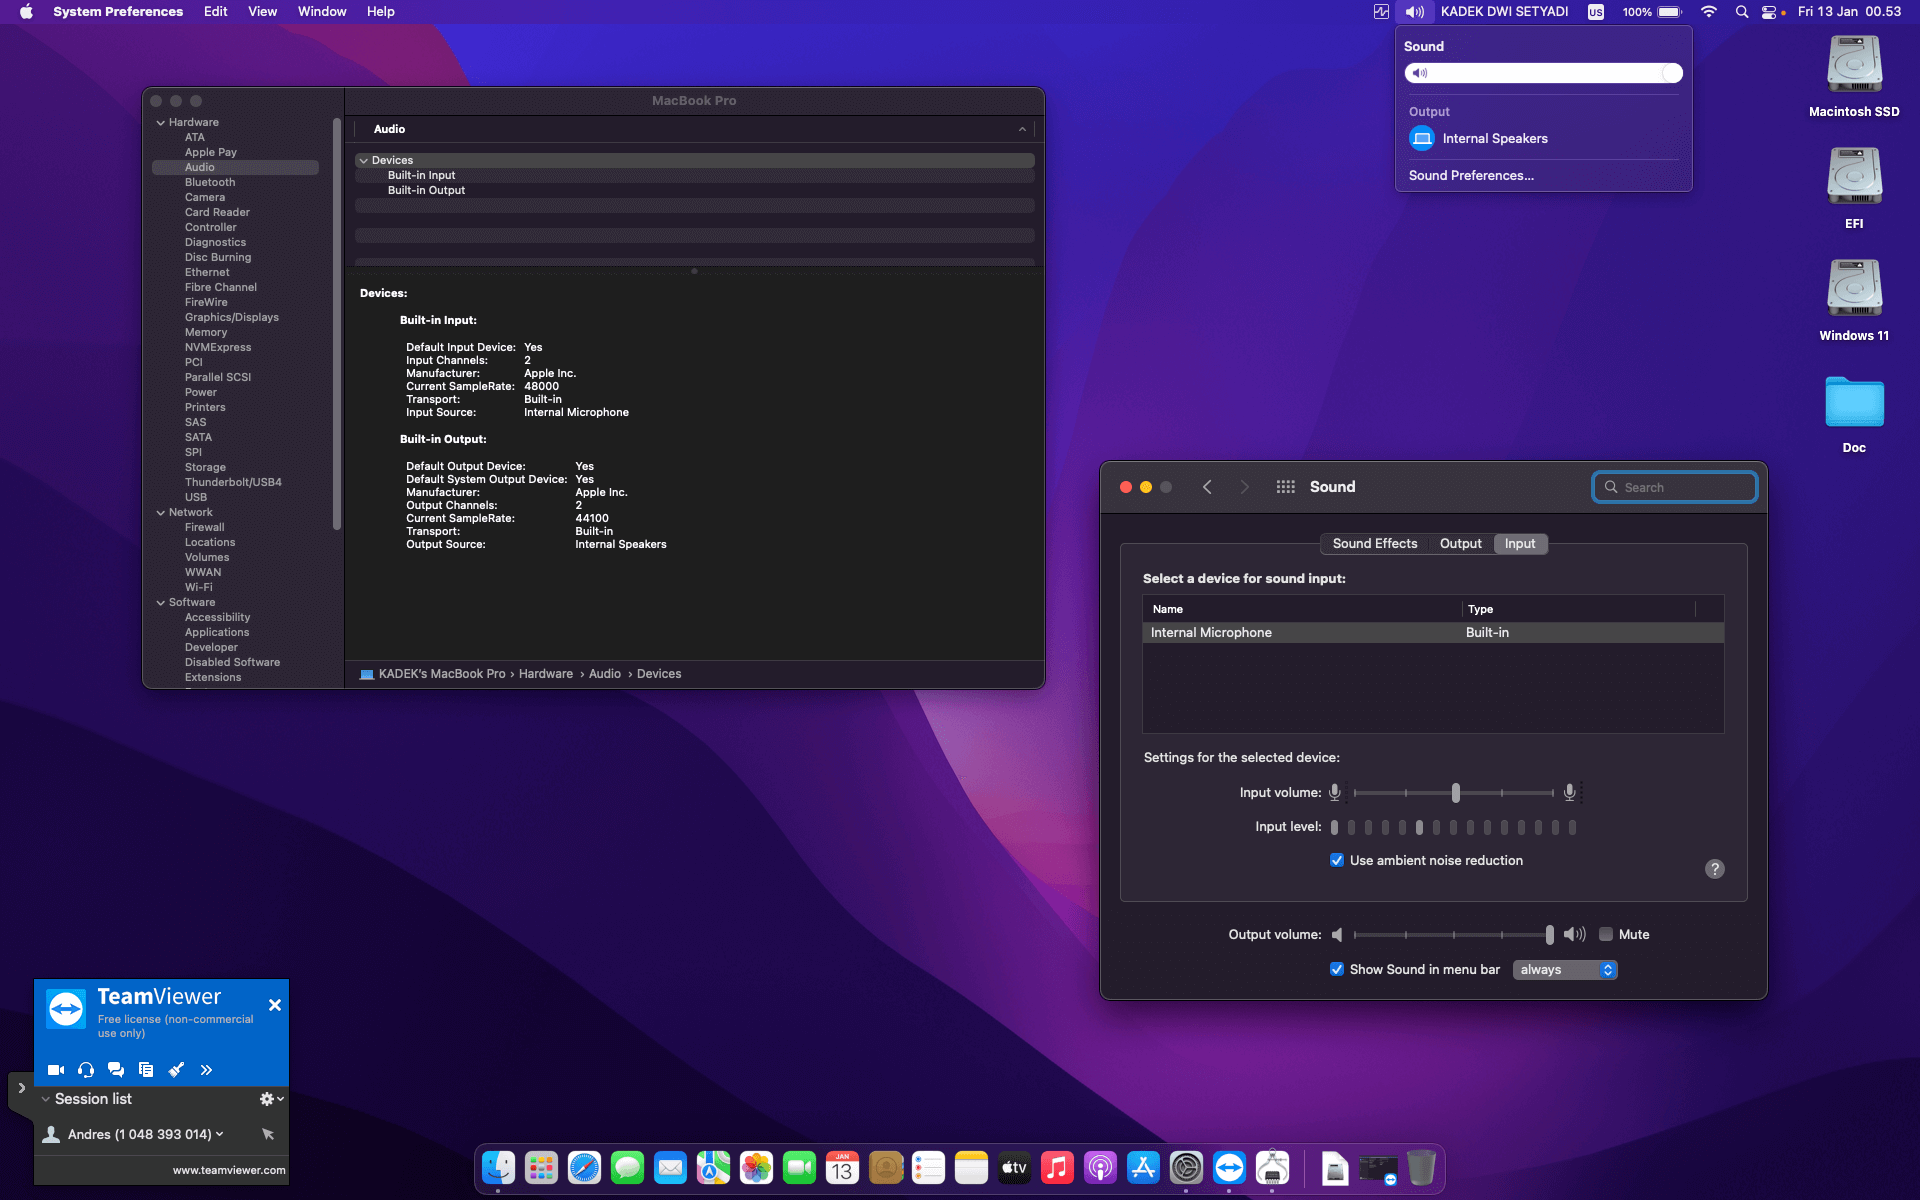Click TeamViewer session settings gear

(267, 1099)
